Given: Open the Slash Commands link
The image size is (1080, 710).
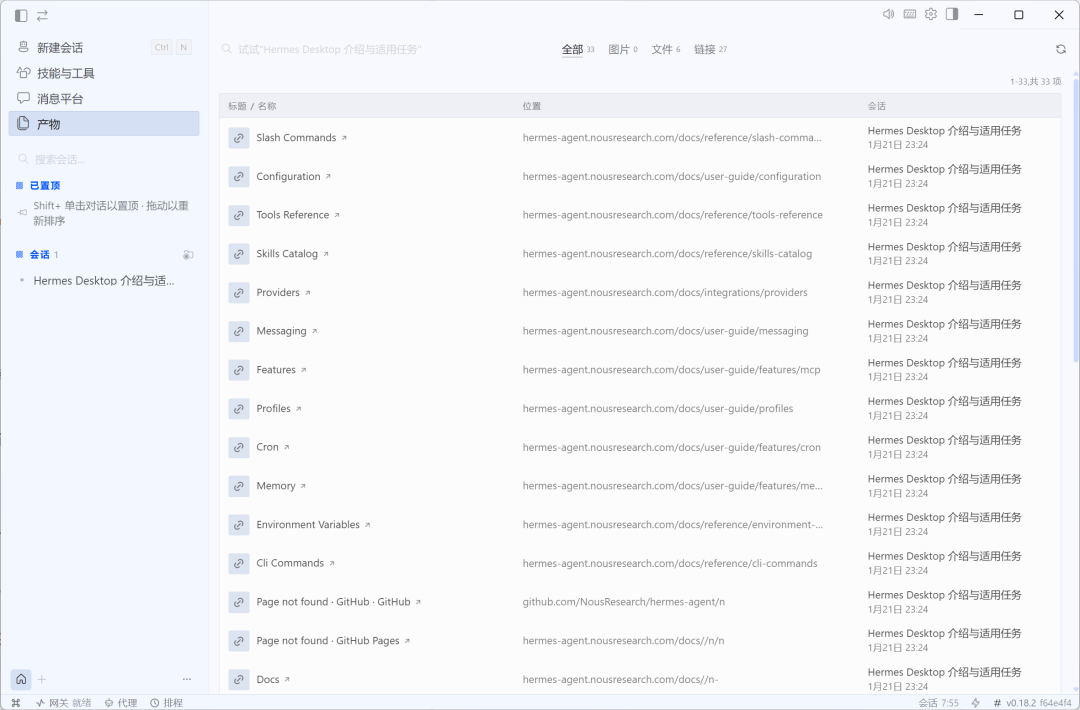Looking at the screenshot, I should coord(296,138).
